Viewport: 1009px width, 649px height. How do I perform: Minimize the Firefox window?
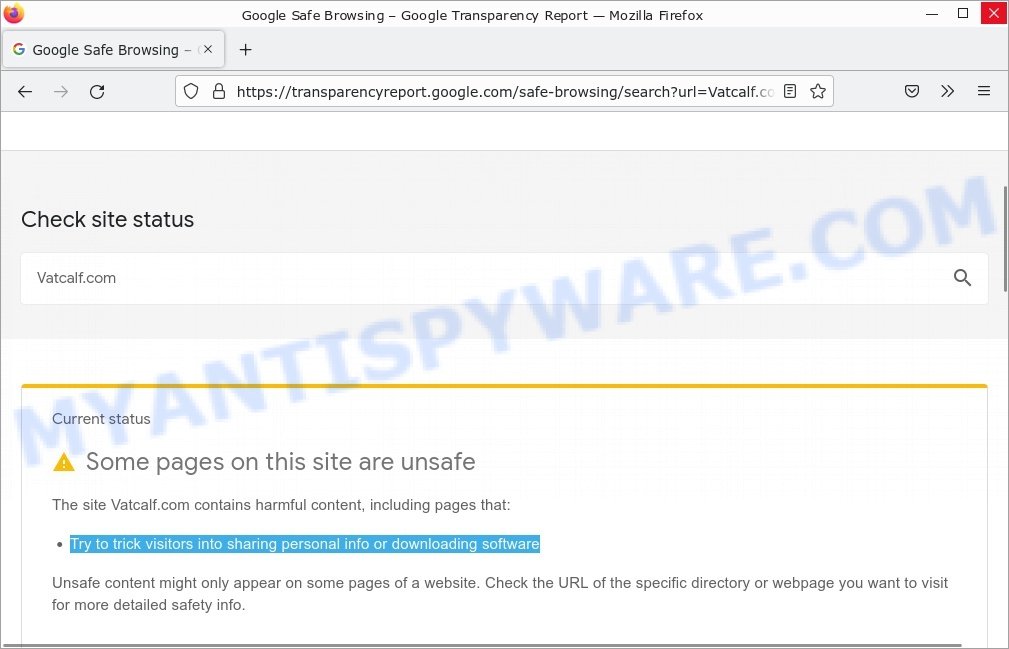[932, 14]
